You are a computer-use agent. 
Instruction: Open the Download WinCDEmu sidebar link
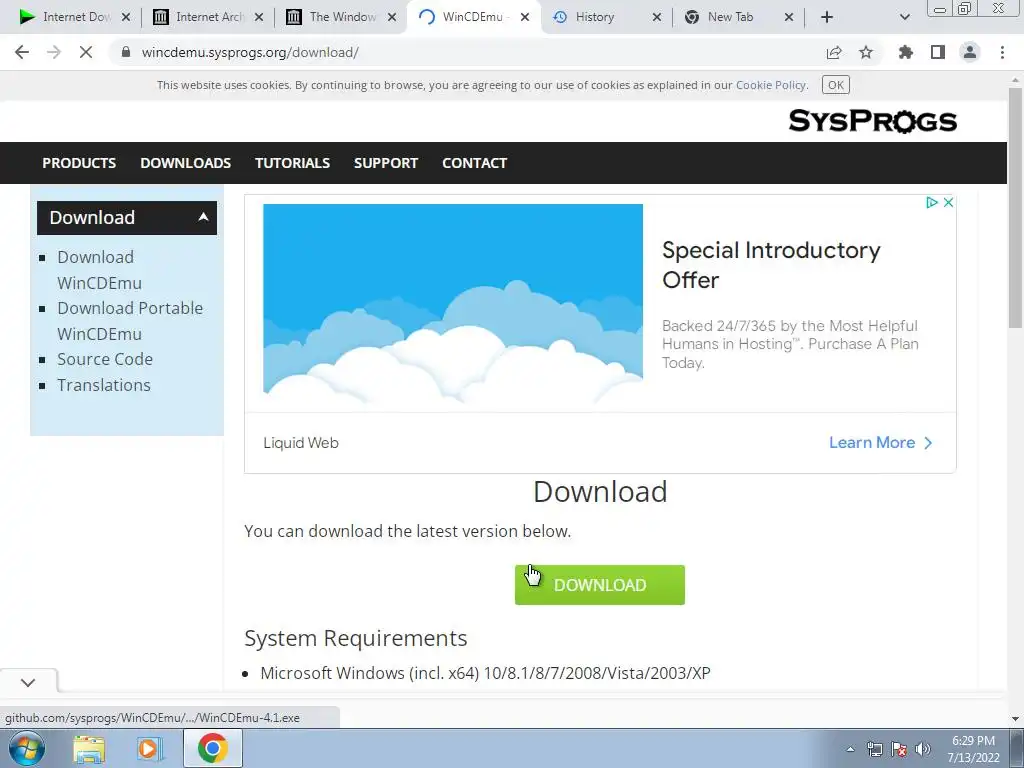pyautogui.click(x=99, y=270)
